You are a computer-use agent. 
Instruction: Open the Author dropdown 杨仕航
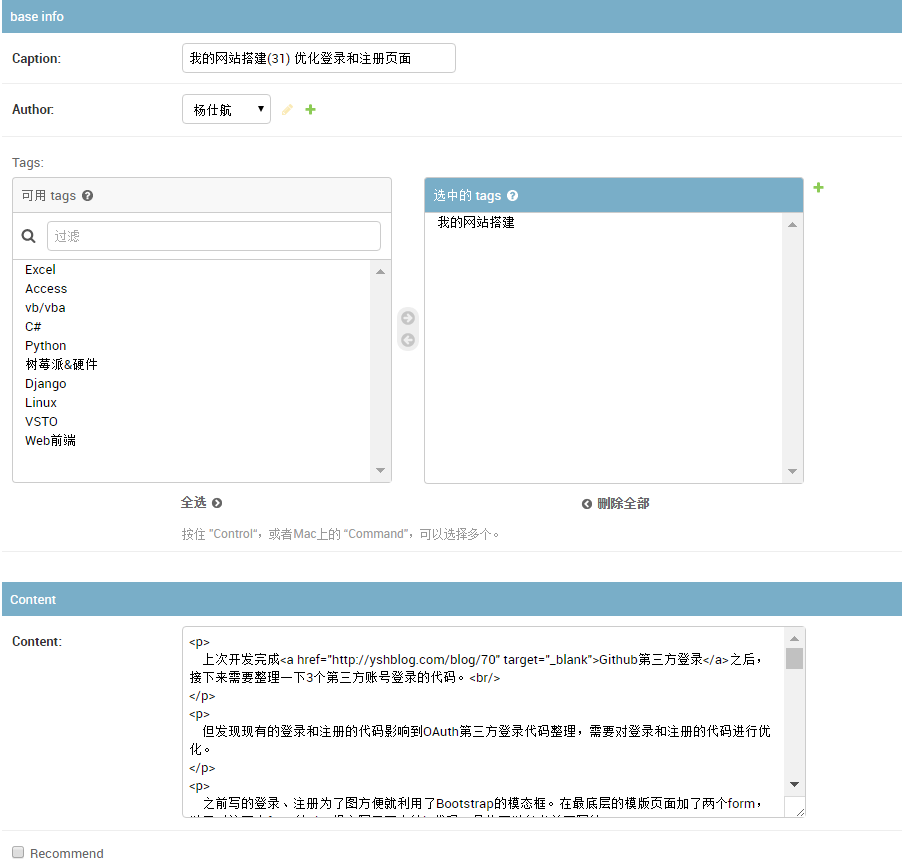tap(226, 109)
